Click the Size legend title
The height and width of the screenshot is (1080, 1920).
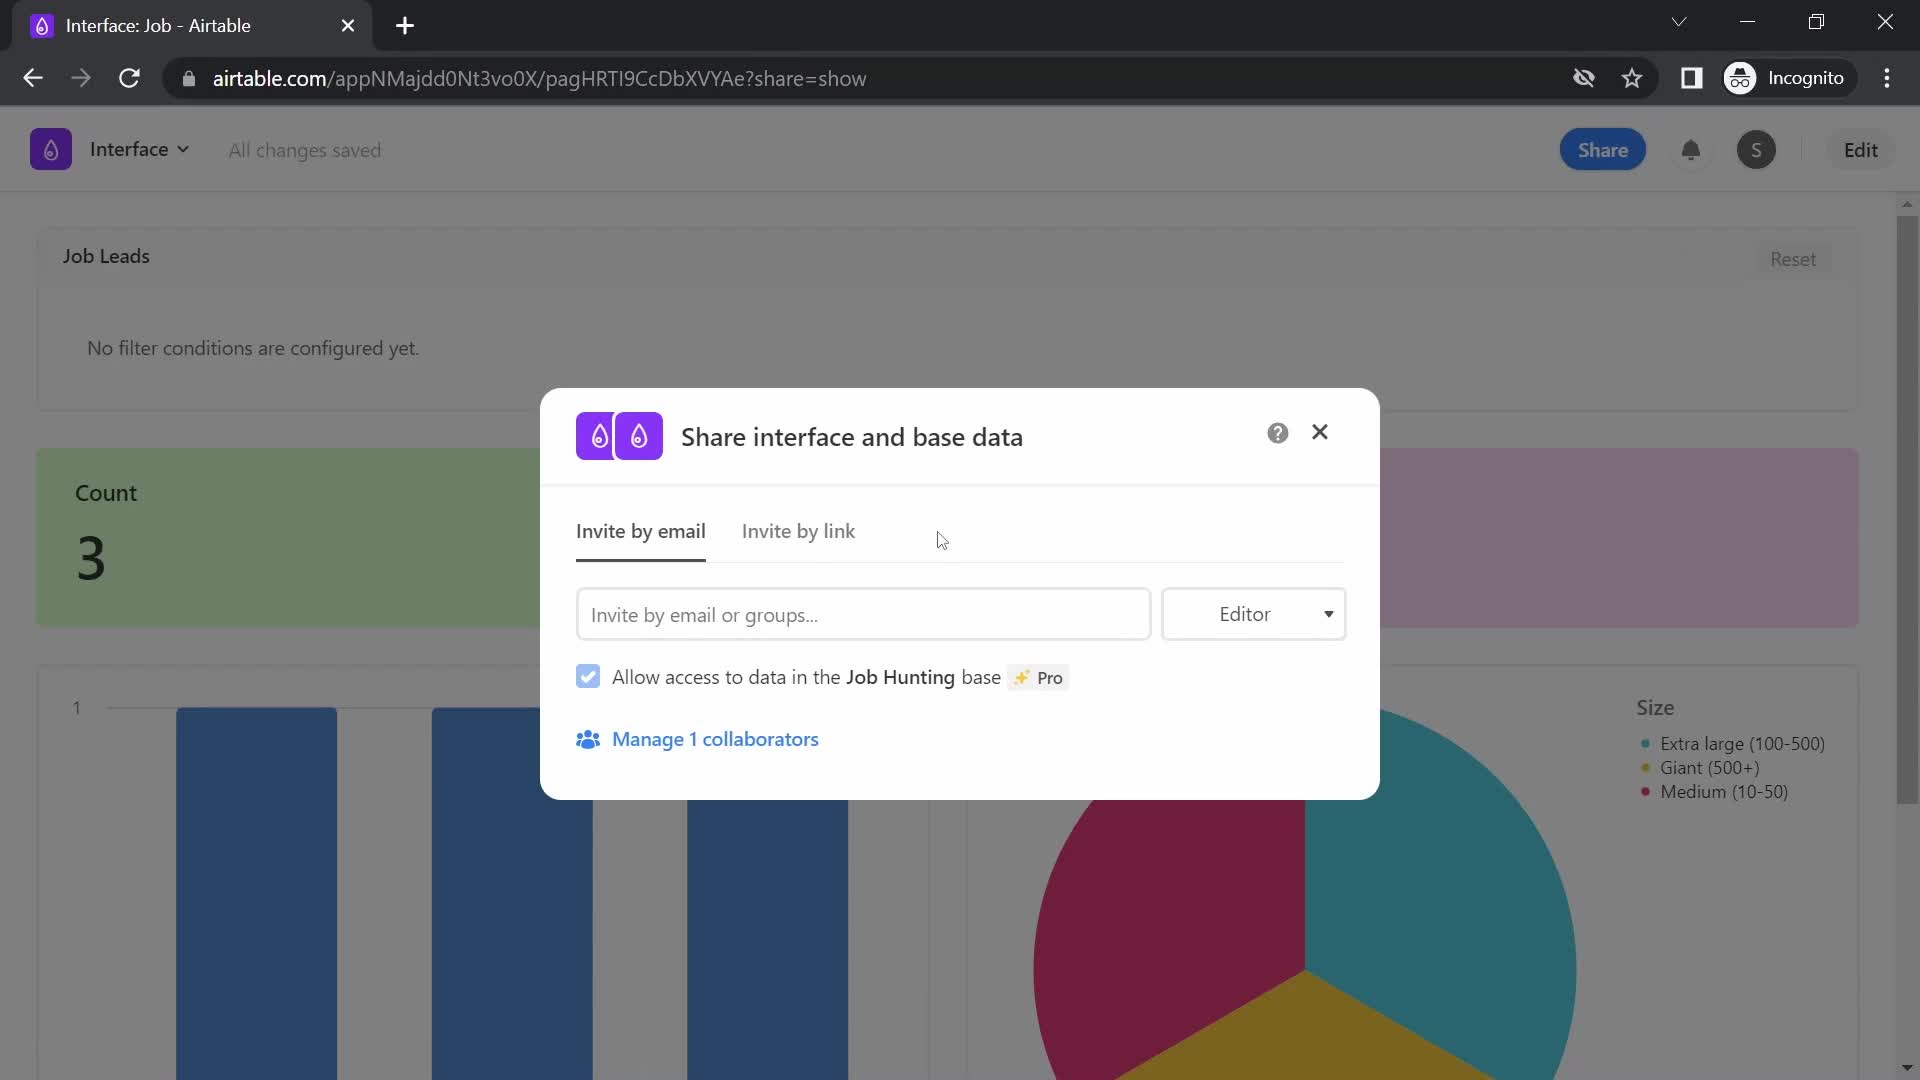pos(1655,708)
